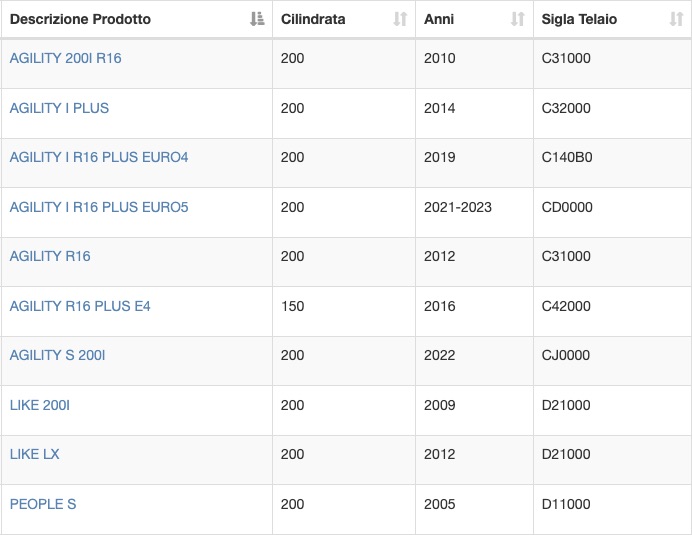This screenshot has width=692, height=535.
Task: Click the Anni header label
Action: pyautogui.click(x=439, y=19)
